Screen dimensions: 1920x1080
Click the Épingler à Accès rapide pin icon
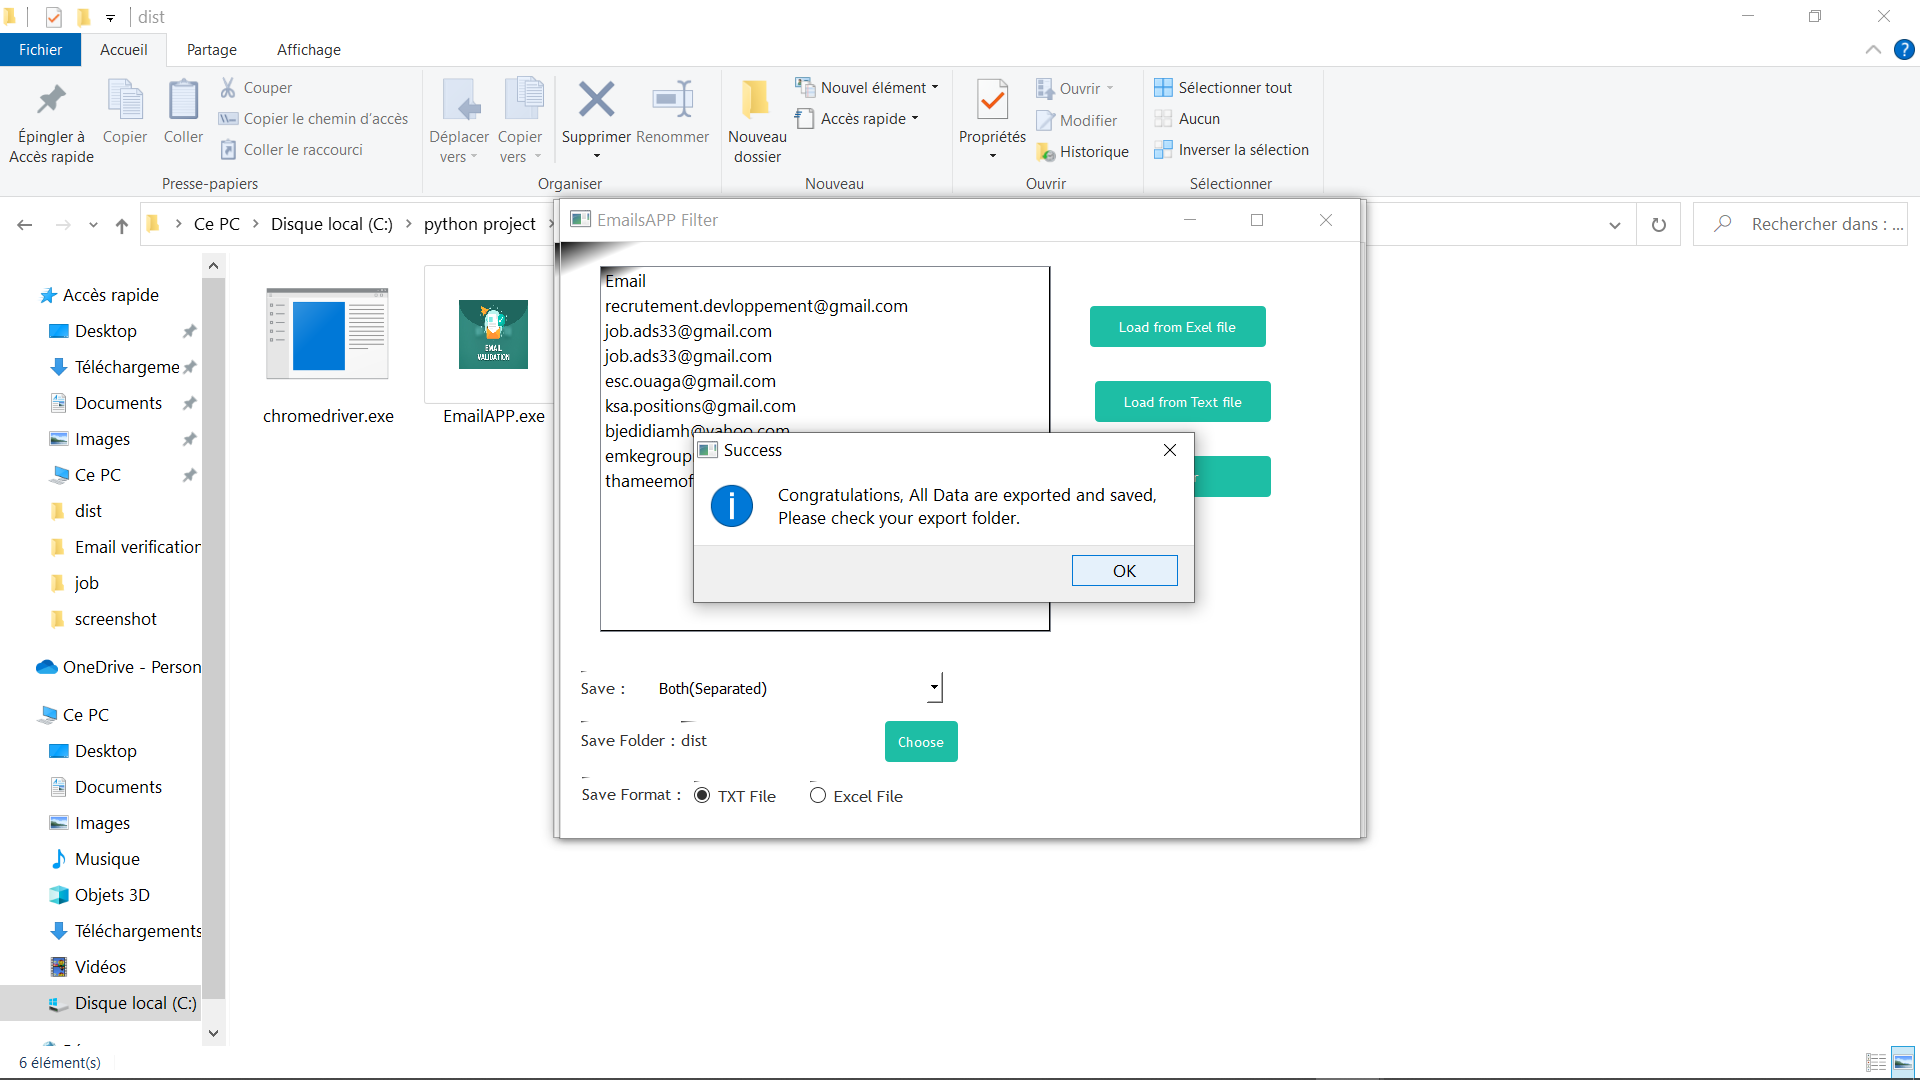click(51, 100)
